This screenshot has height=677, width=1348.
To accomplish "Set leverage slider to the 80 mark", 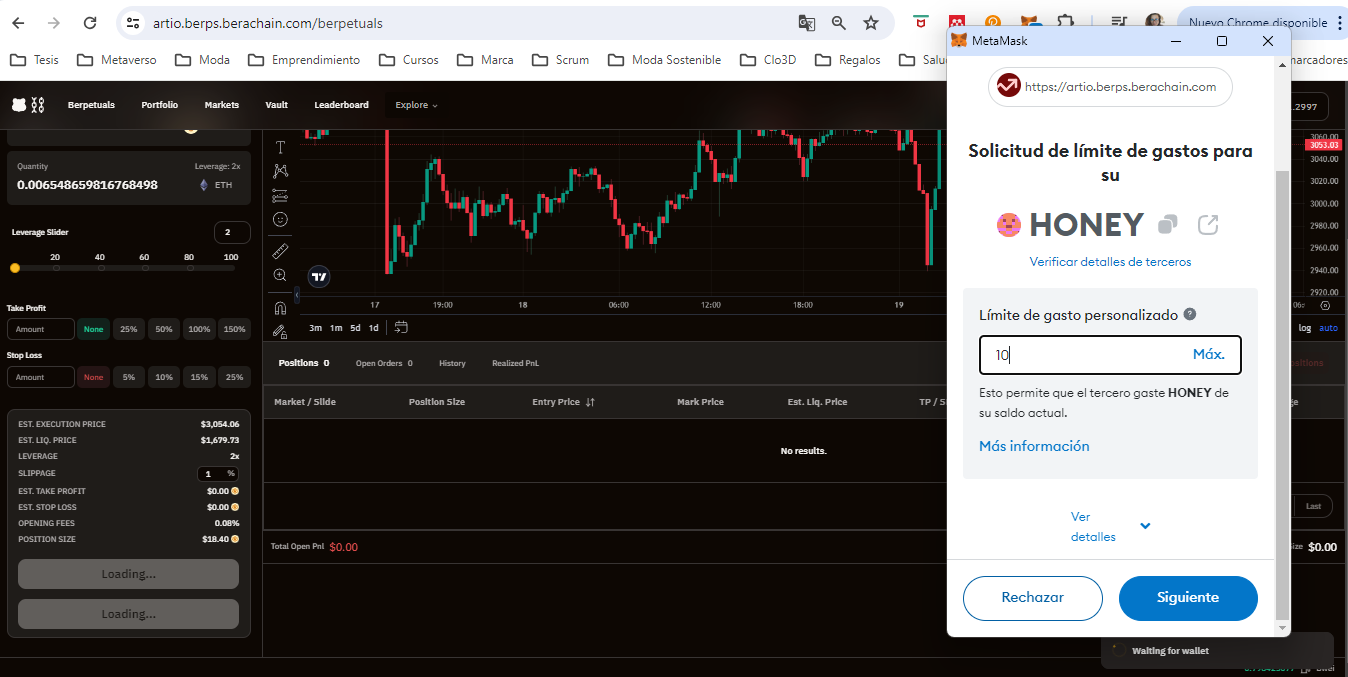I will (x=189, y=268).
